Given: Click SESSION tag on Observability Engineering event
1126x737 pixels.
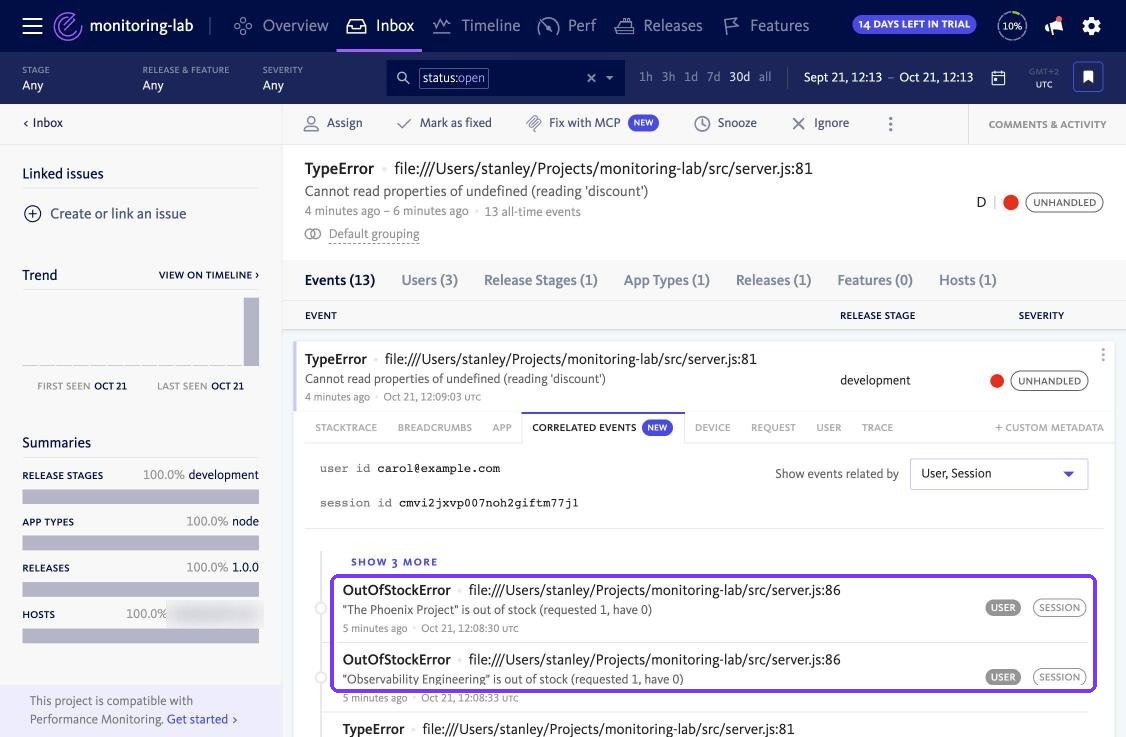Looking at the screenshot, I should pyautogui.click(x=1059, y=677).
